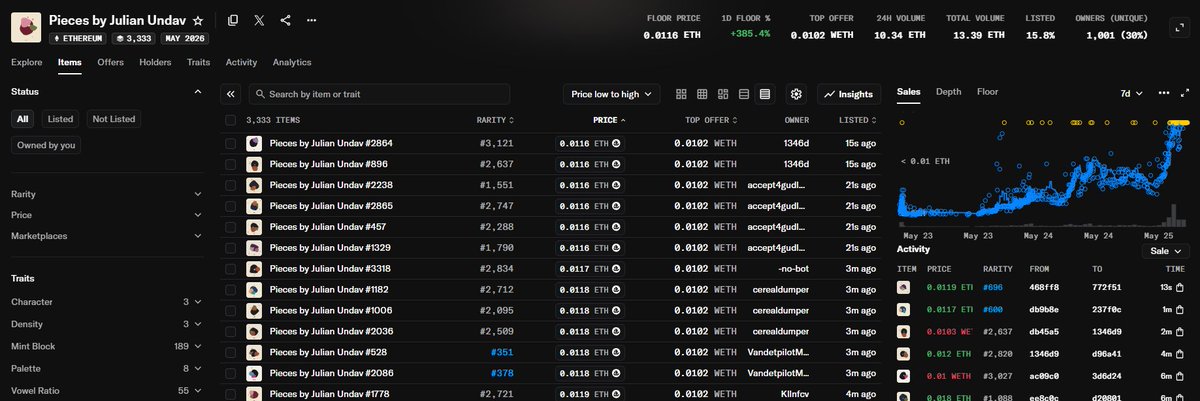Toggle the select-all items checkbox

point(231,120)
